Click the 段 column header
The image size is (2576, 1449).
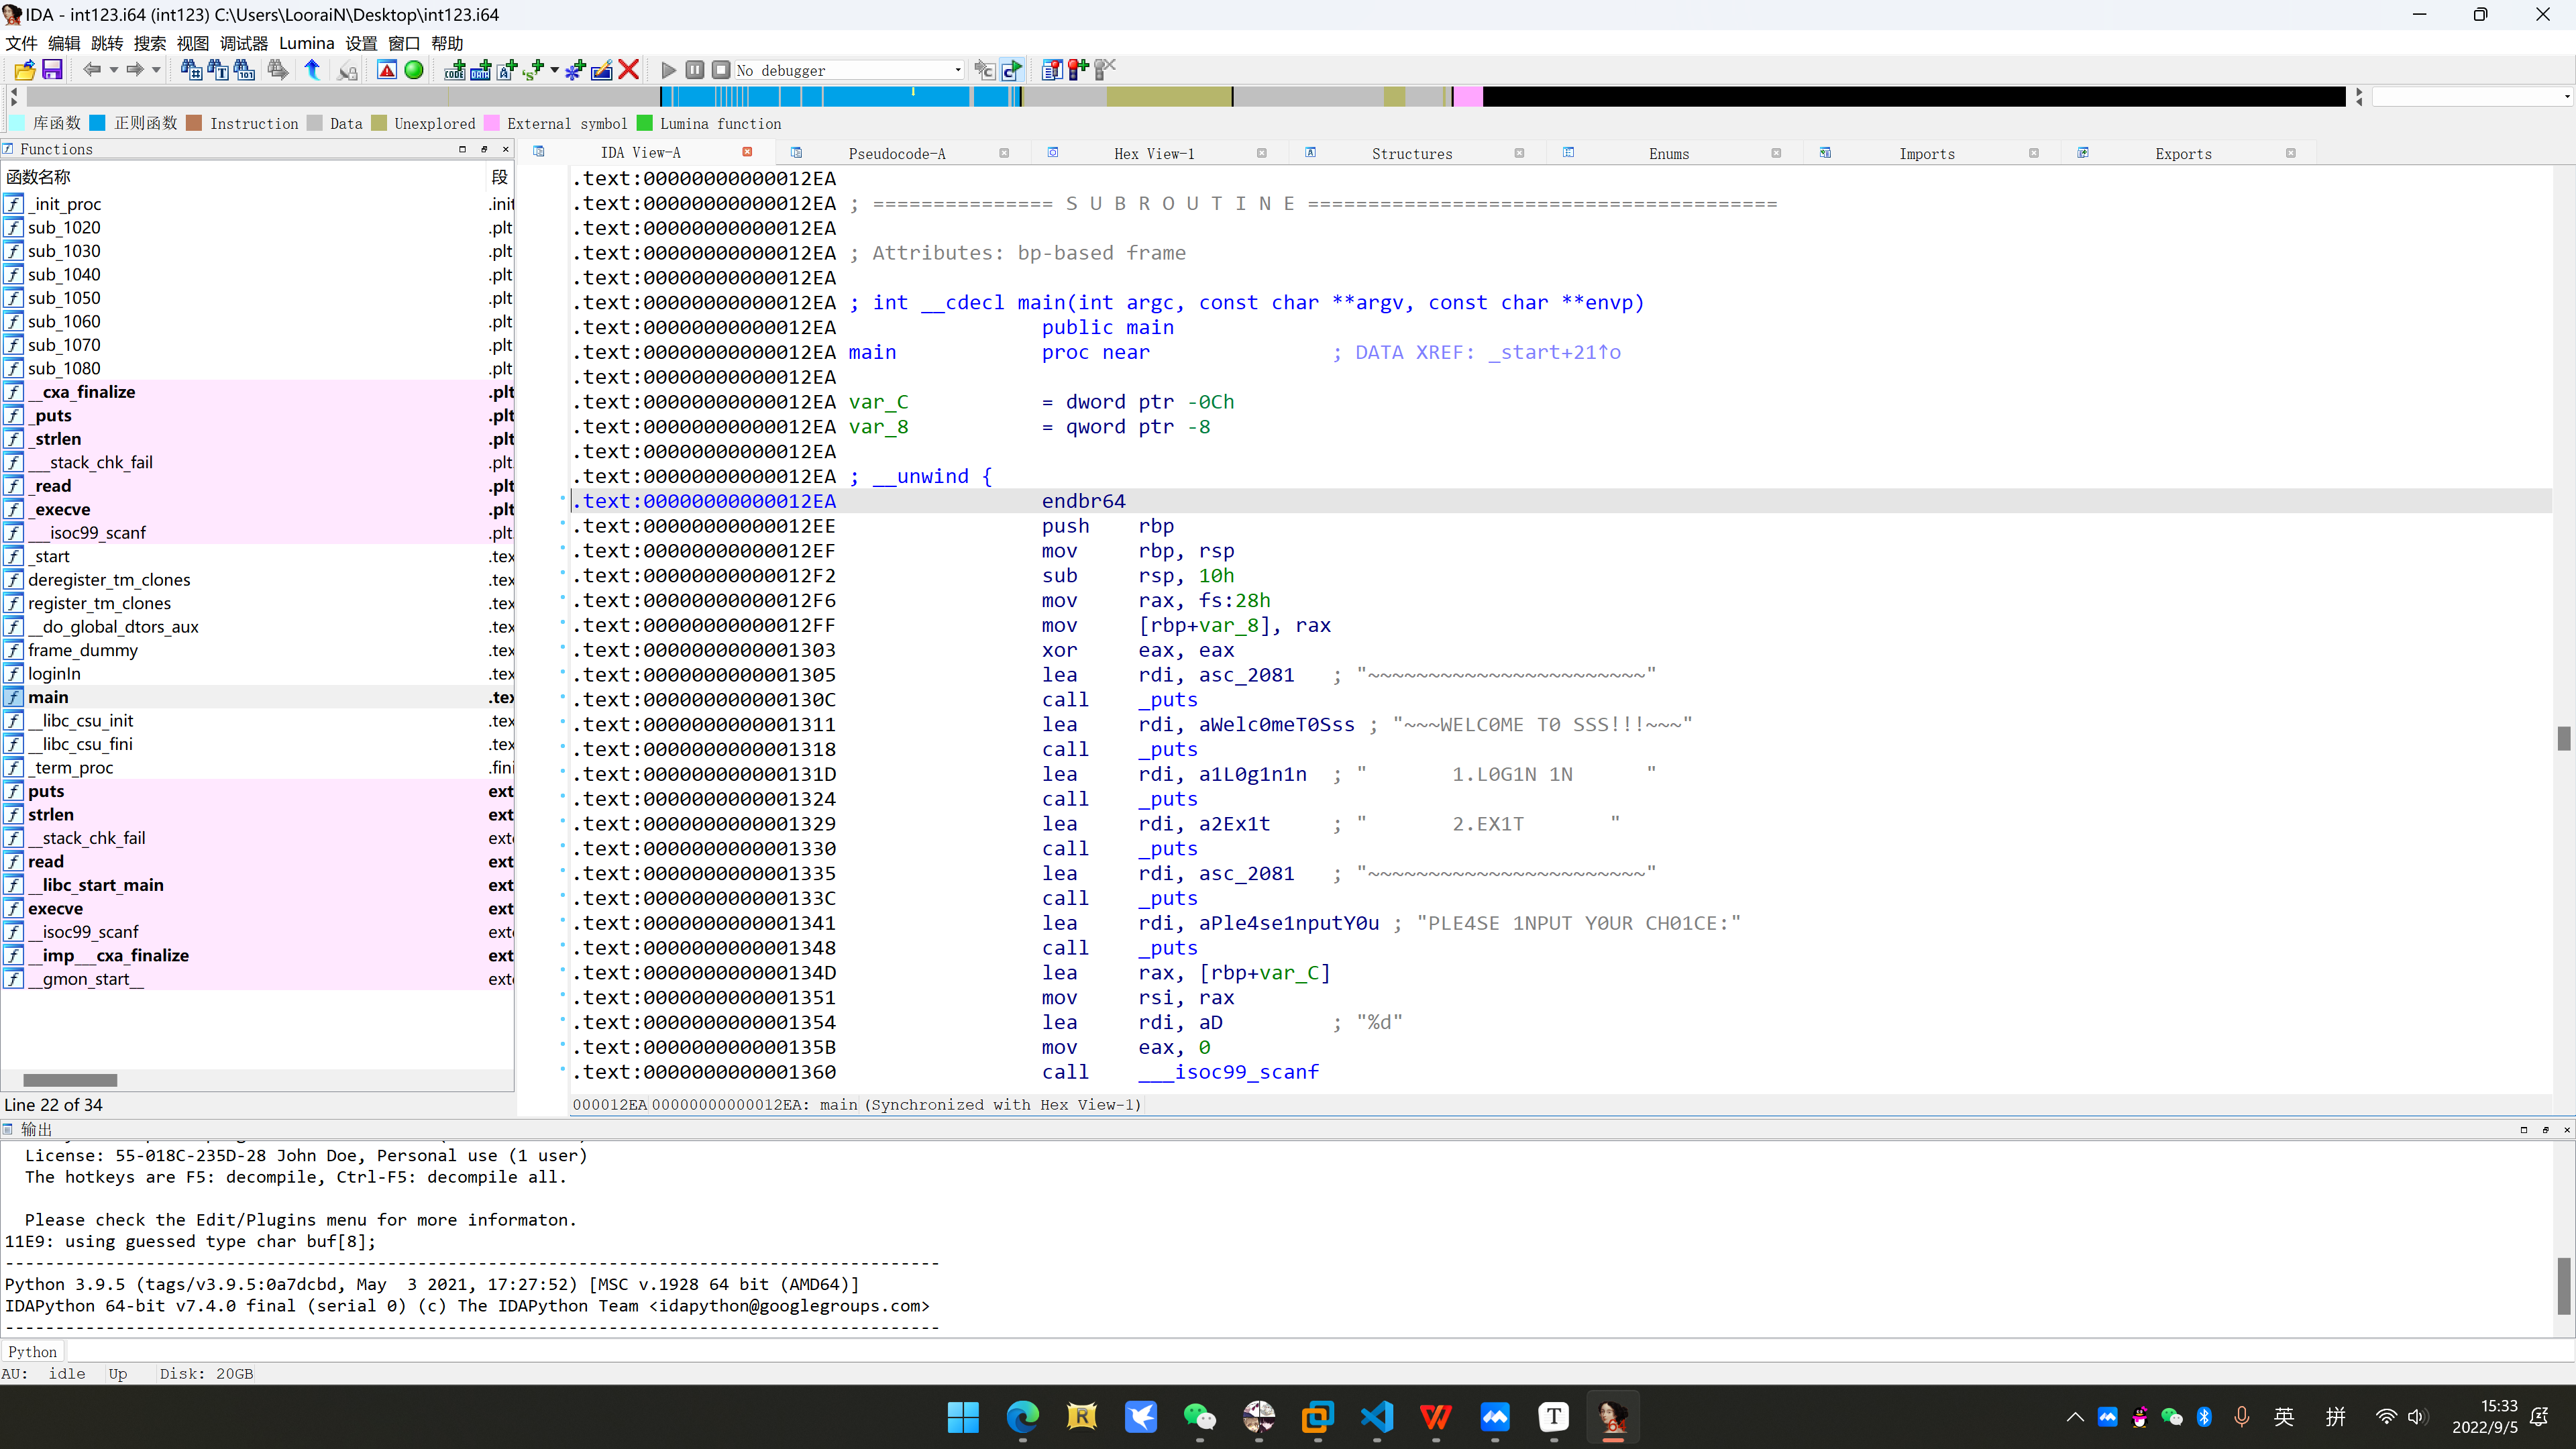click(x=500, y=177)
